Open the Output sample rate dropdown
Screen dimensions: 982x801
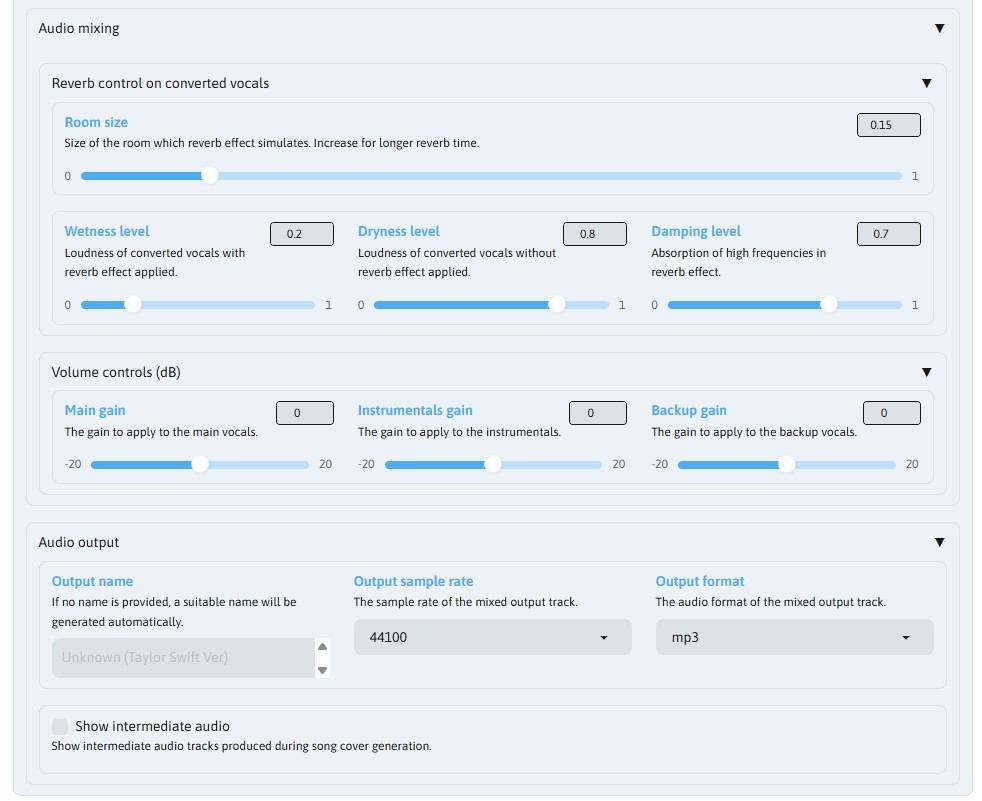[604, 637]
